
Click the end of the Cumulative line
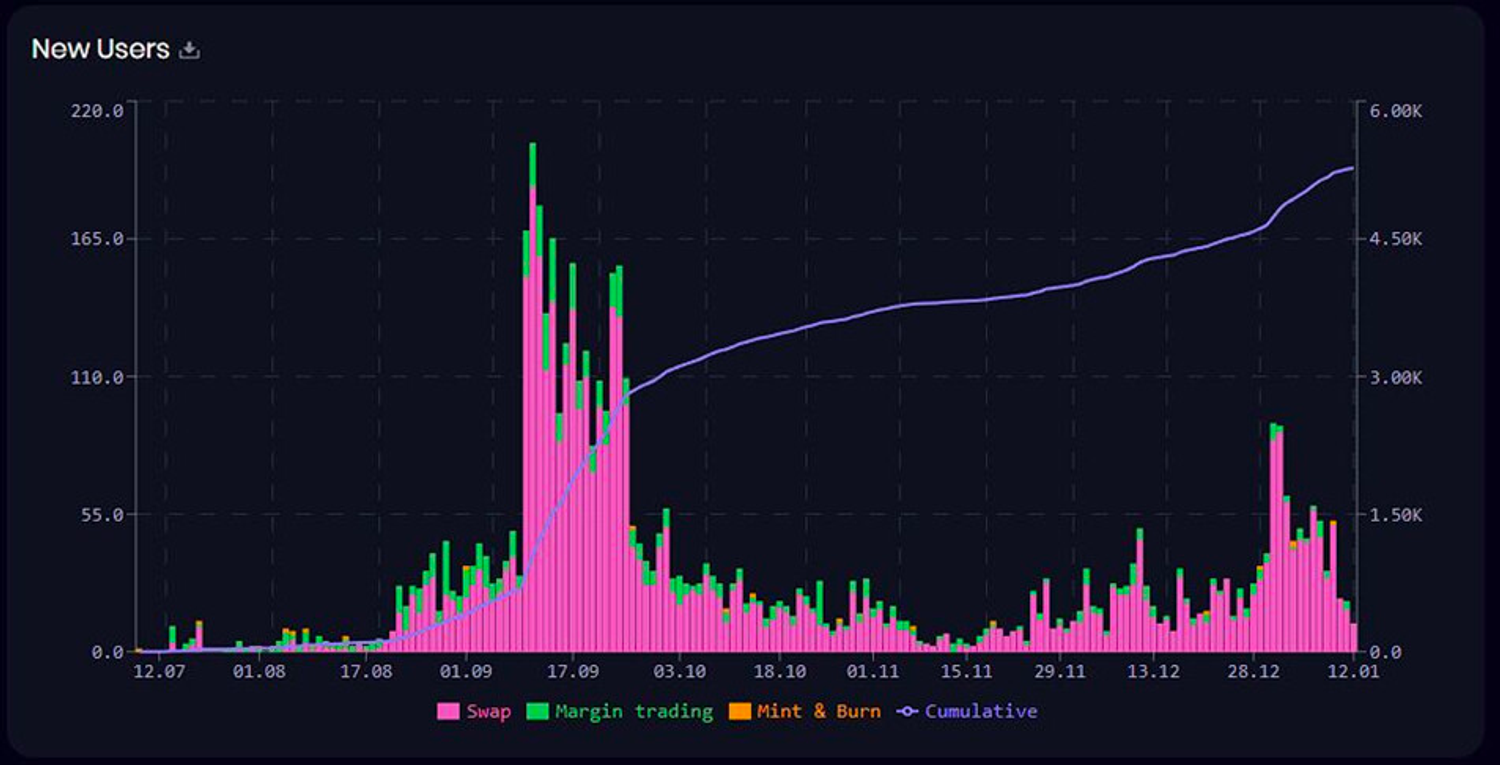click(x=1353, y=168)
